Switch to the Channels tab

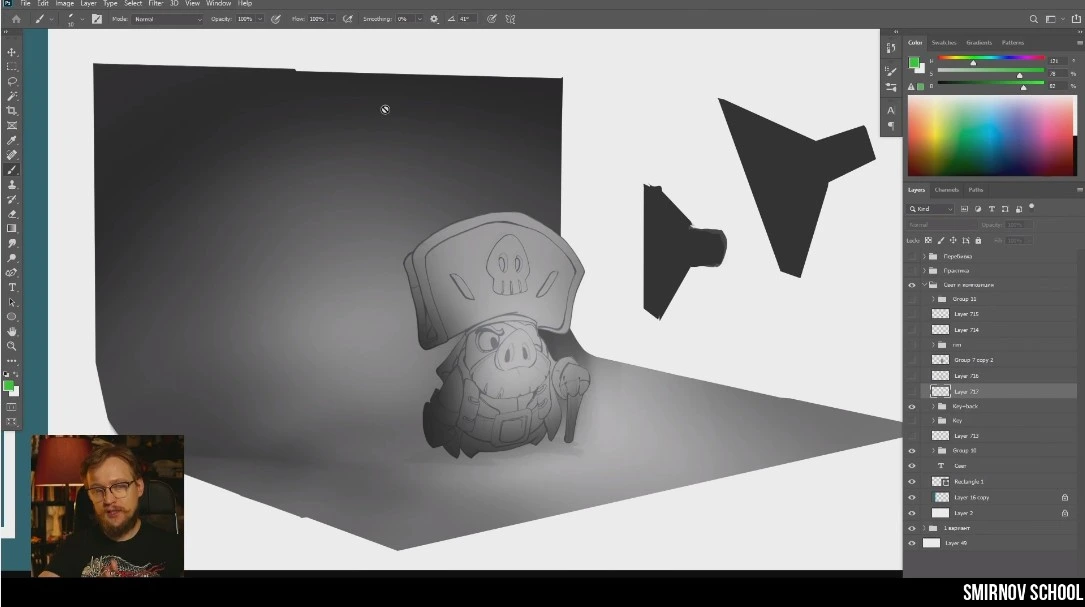point(946,190)
